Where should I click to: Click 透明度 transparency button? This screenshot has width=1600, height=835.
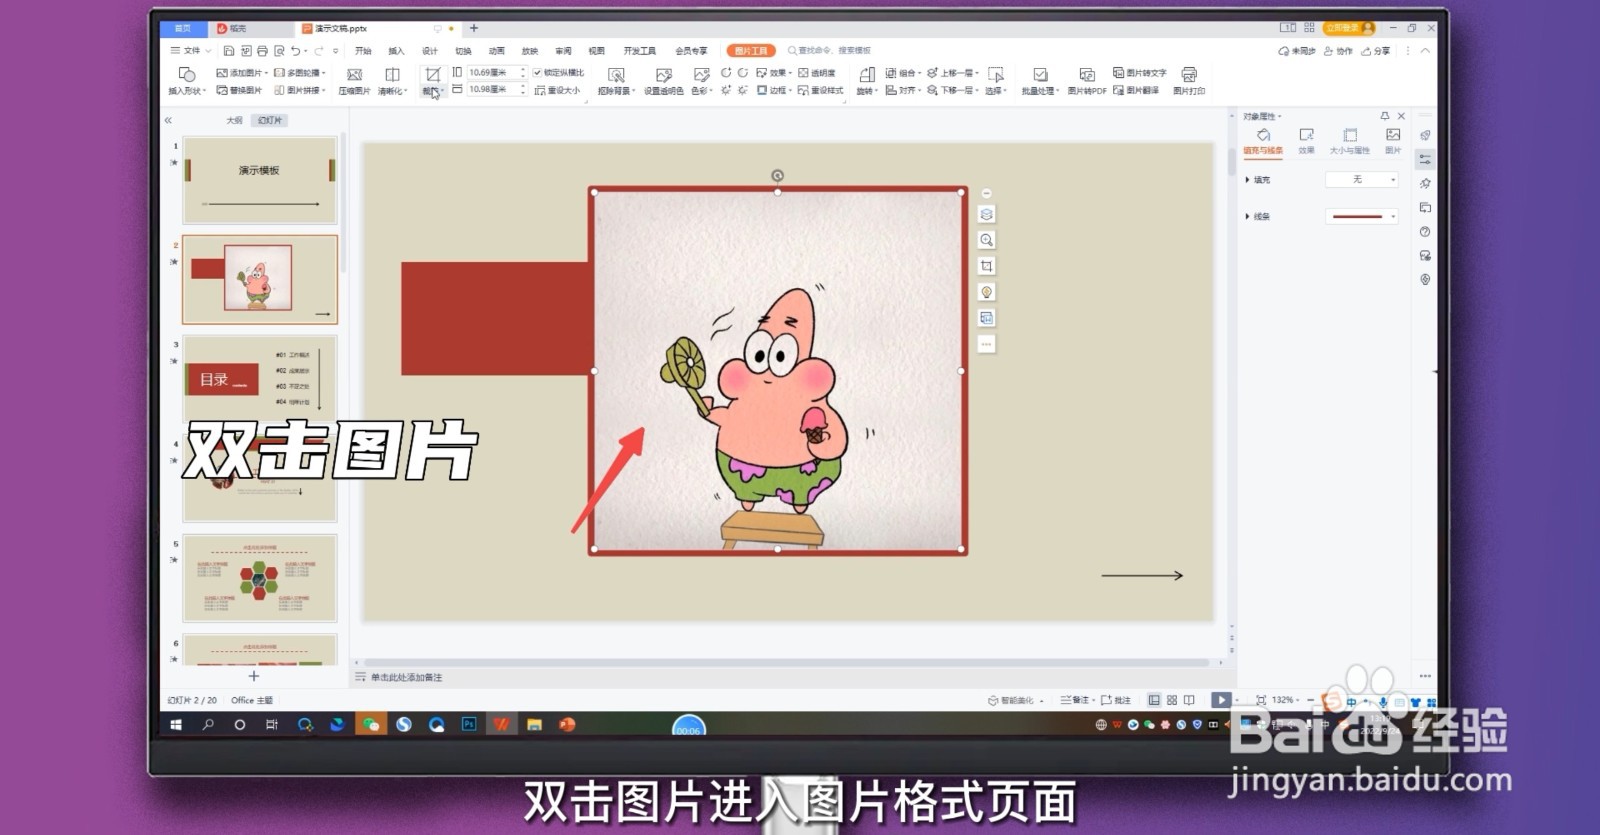pyautogui.click(x=817, y=73)
